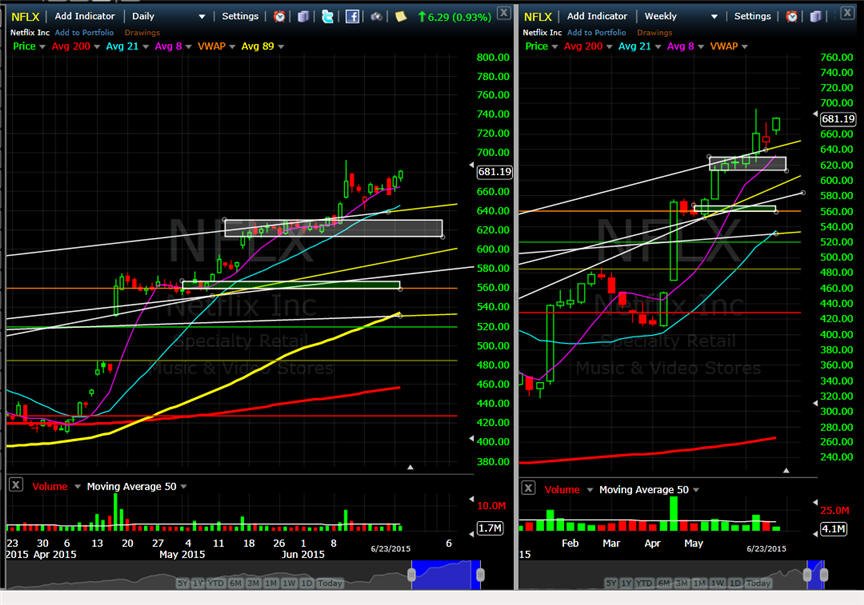
Task: Select the 1W range in Daily chart
Action: click(x=289, y=583)
